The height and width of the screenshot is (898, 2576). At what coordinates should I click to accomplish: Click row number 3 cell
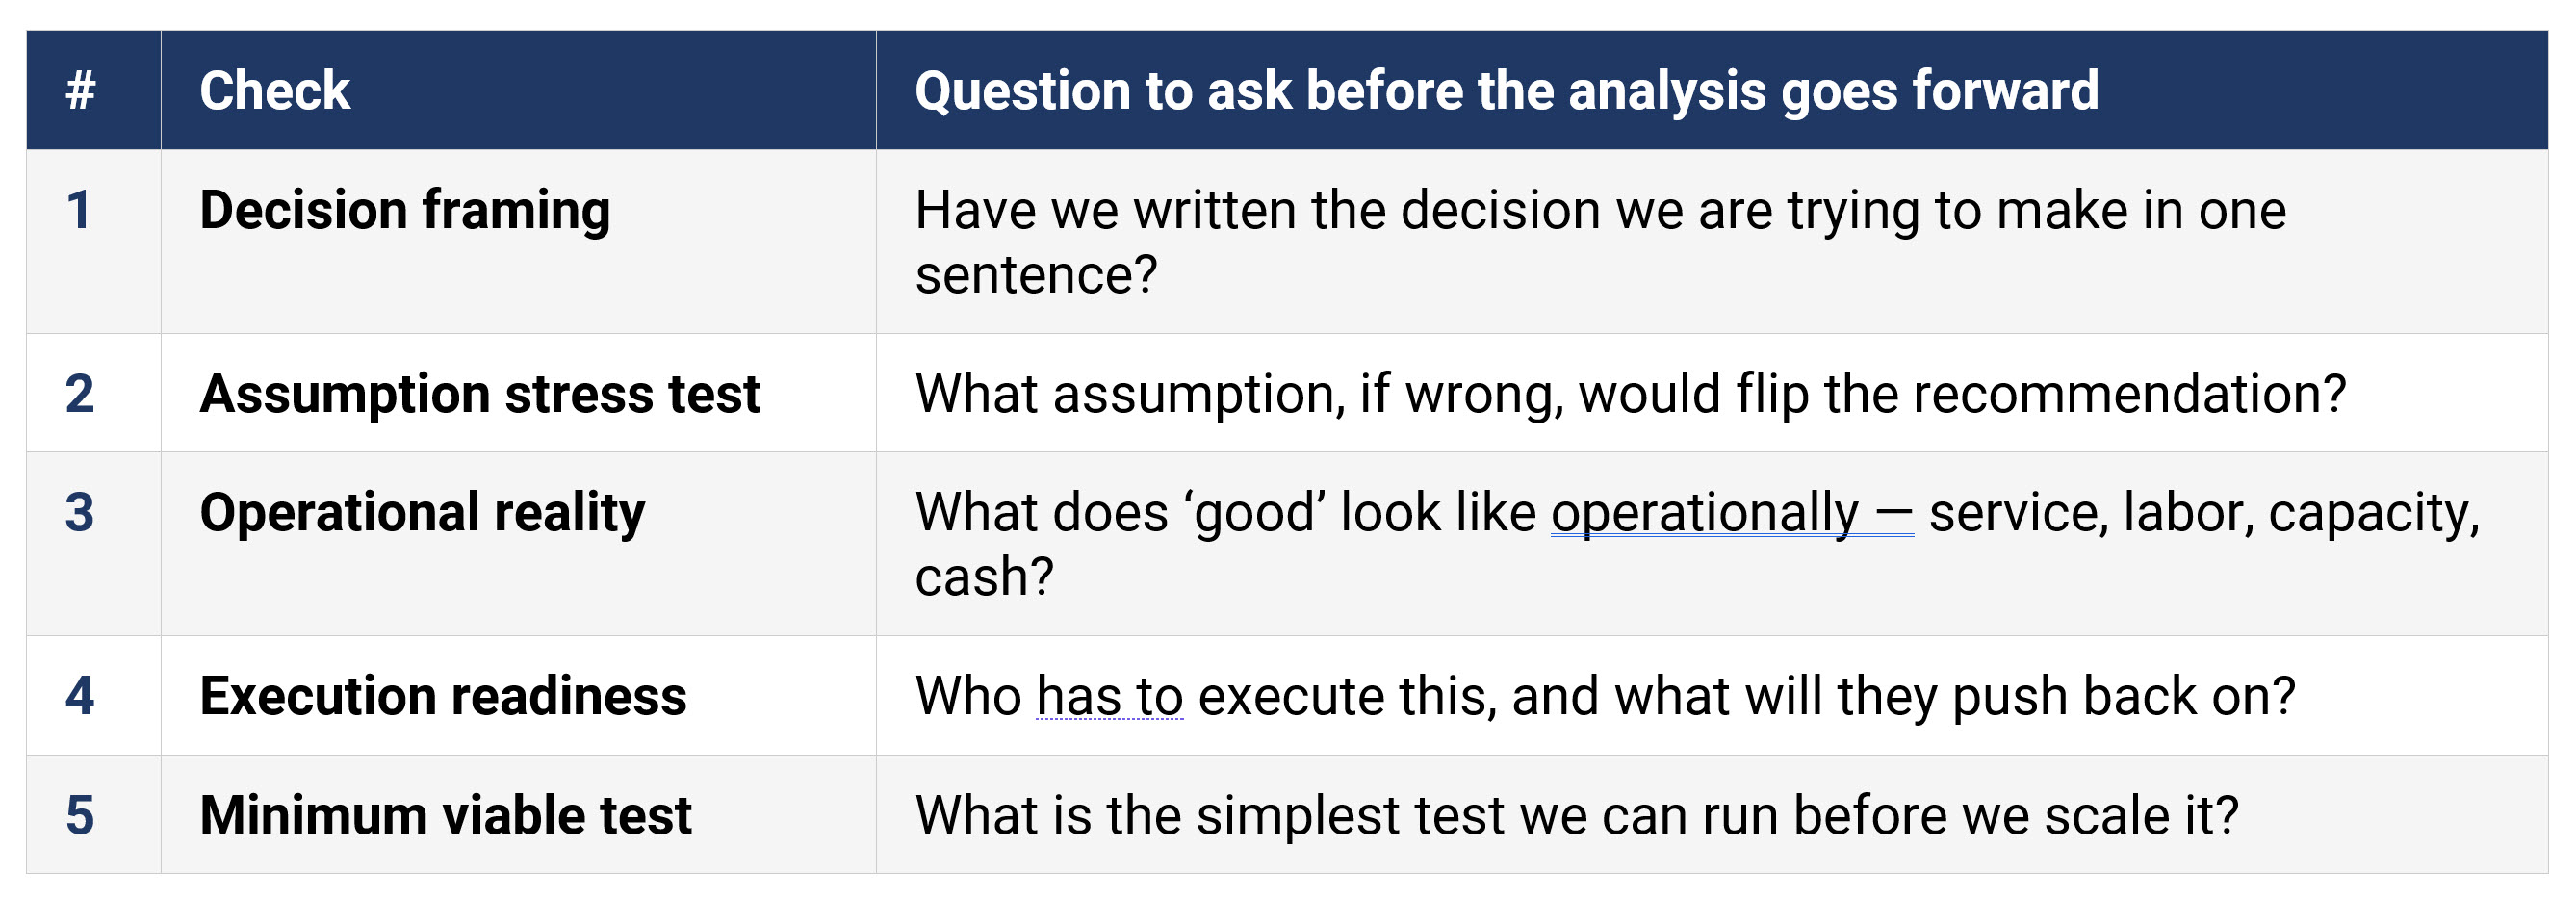click(x=80, y=513)
